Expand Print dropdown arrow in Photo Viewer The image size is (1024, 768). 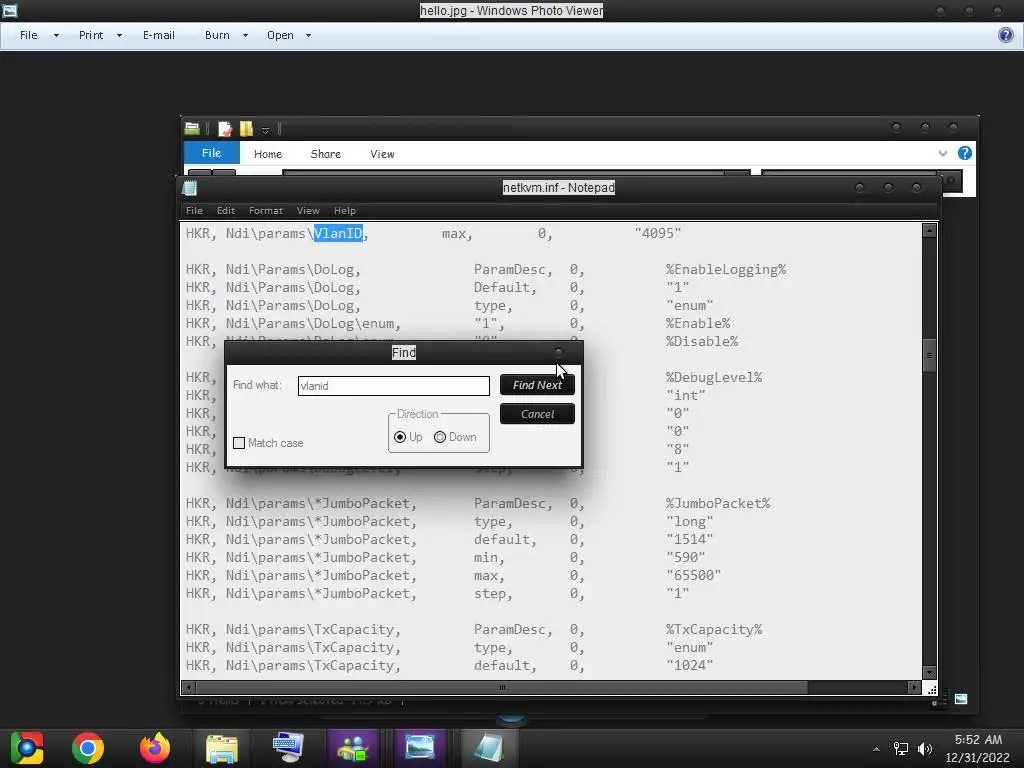pyautogui.click(x=120, y=35)
